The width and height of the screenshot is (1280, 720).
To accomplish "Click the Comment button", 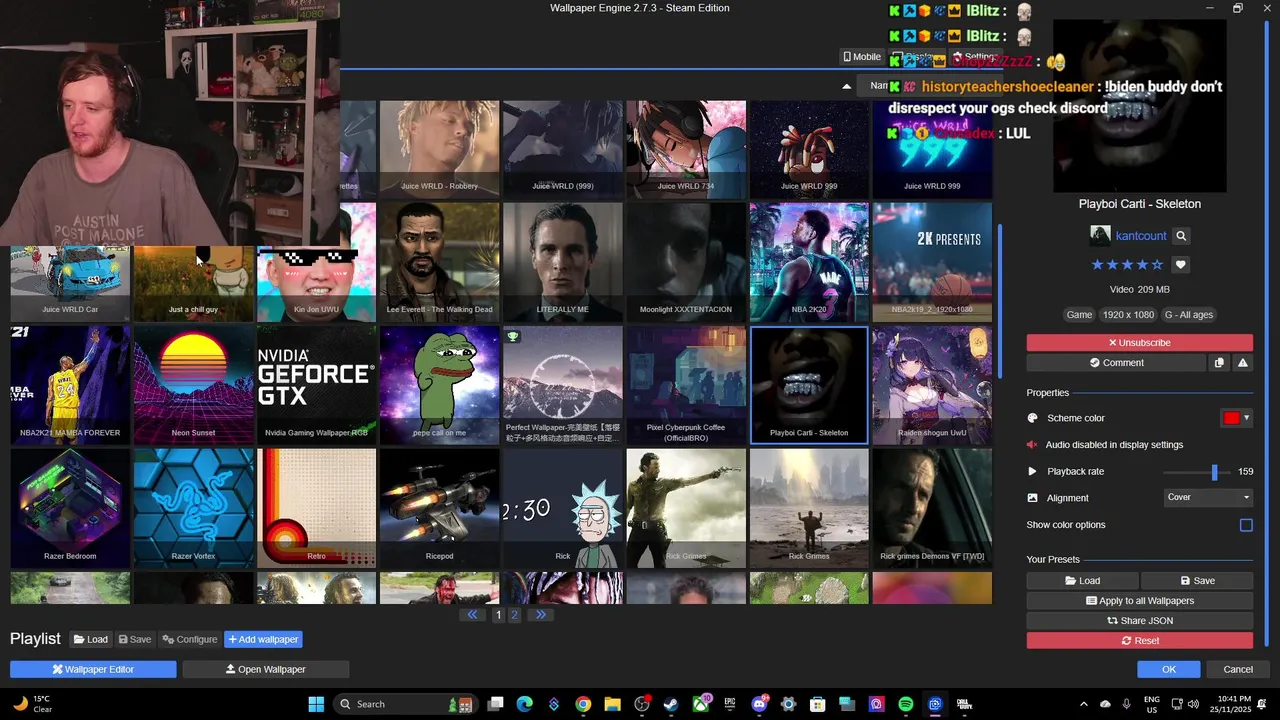I will coord(1116,363).
